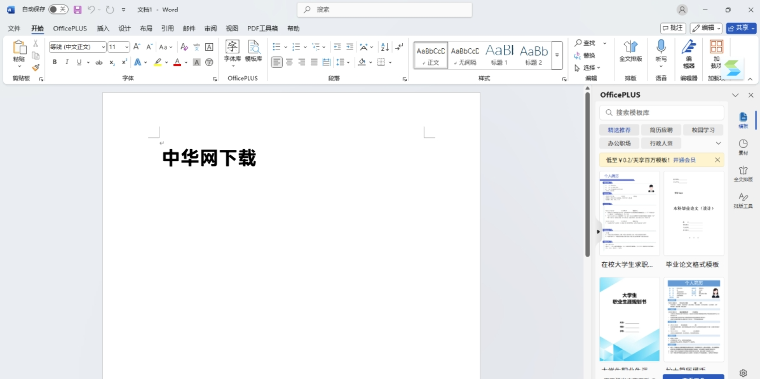
Task: Toggle Character Shading button
Action: [x=197, y=62]
